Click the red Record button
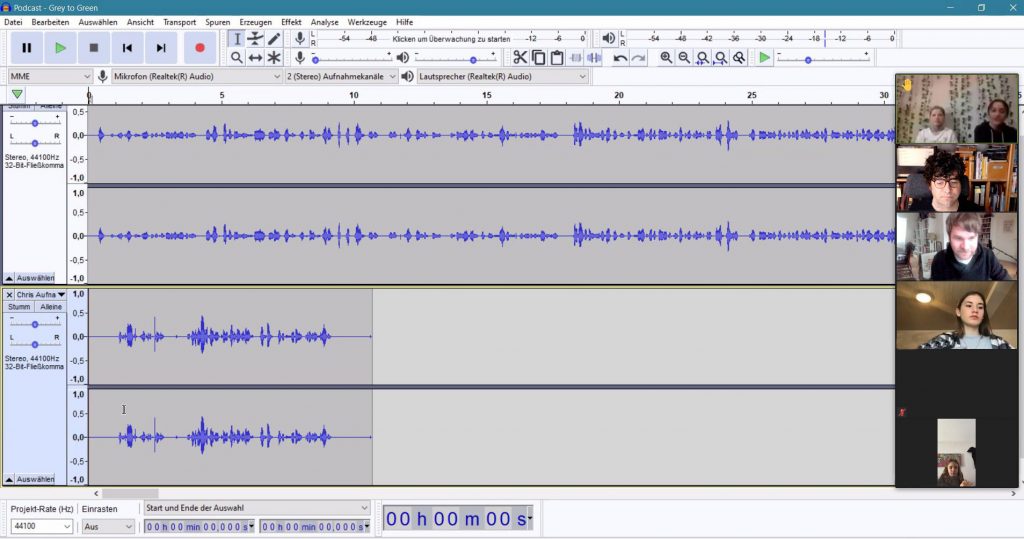The height and width of the screenshot is (539, 1024). pyautogui.click(x=199, y=47)
